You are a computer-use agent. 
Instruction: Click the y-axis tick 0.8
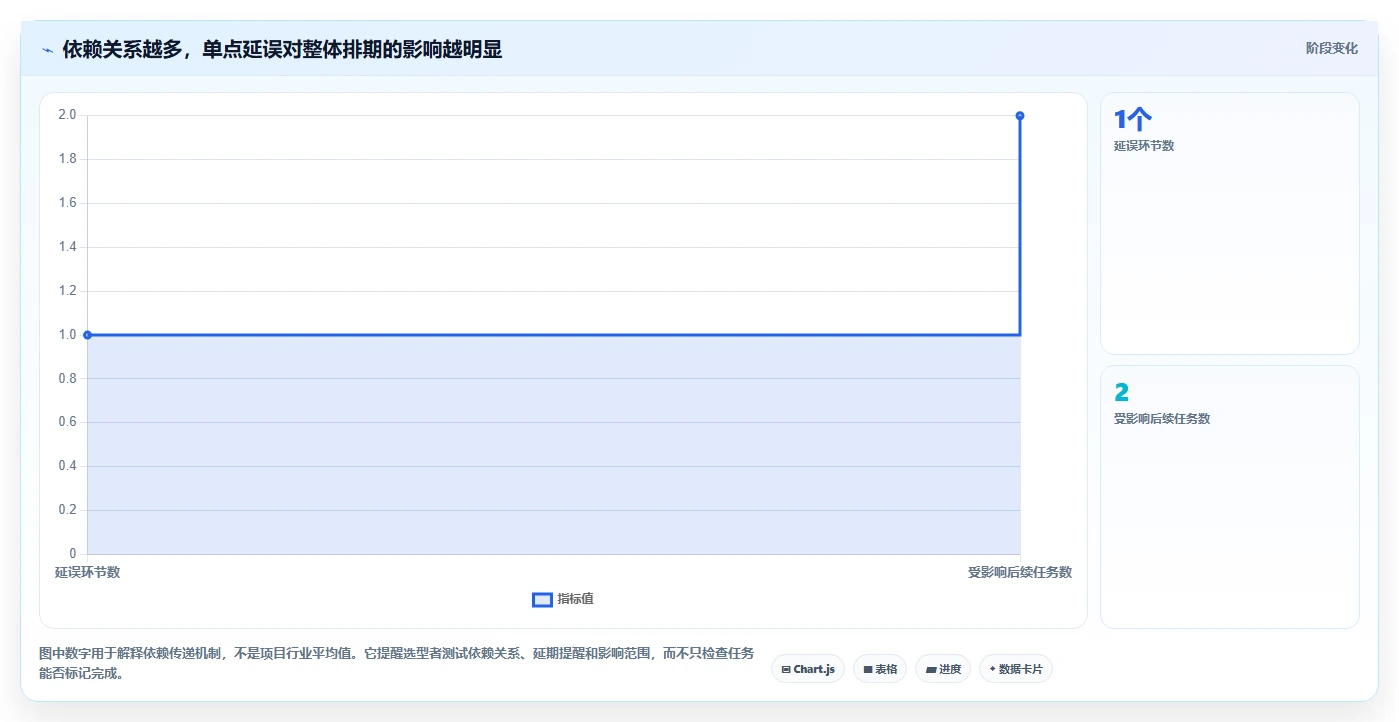[67, 378]
